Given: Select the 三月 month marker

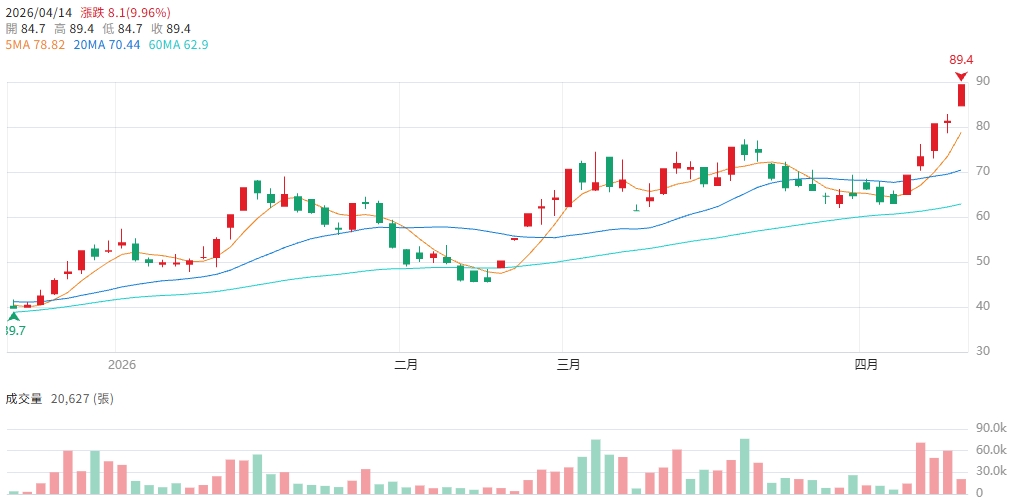Looking at the screenshot, I should 568,364.
